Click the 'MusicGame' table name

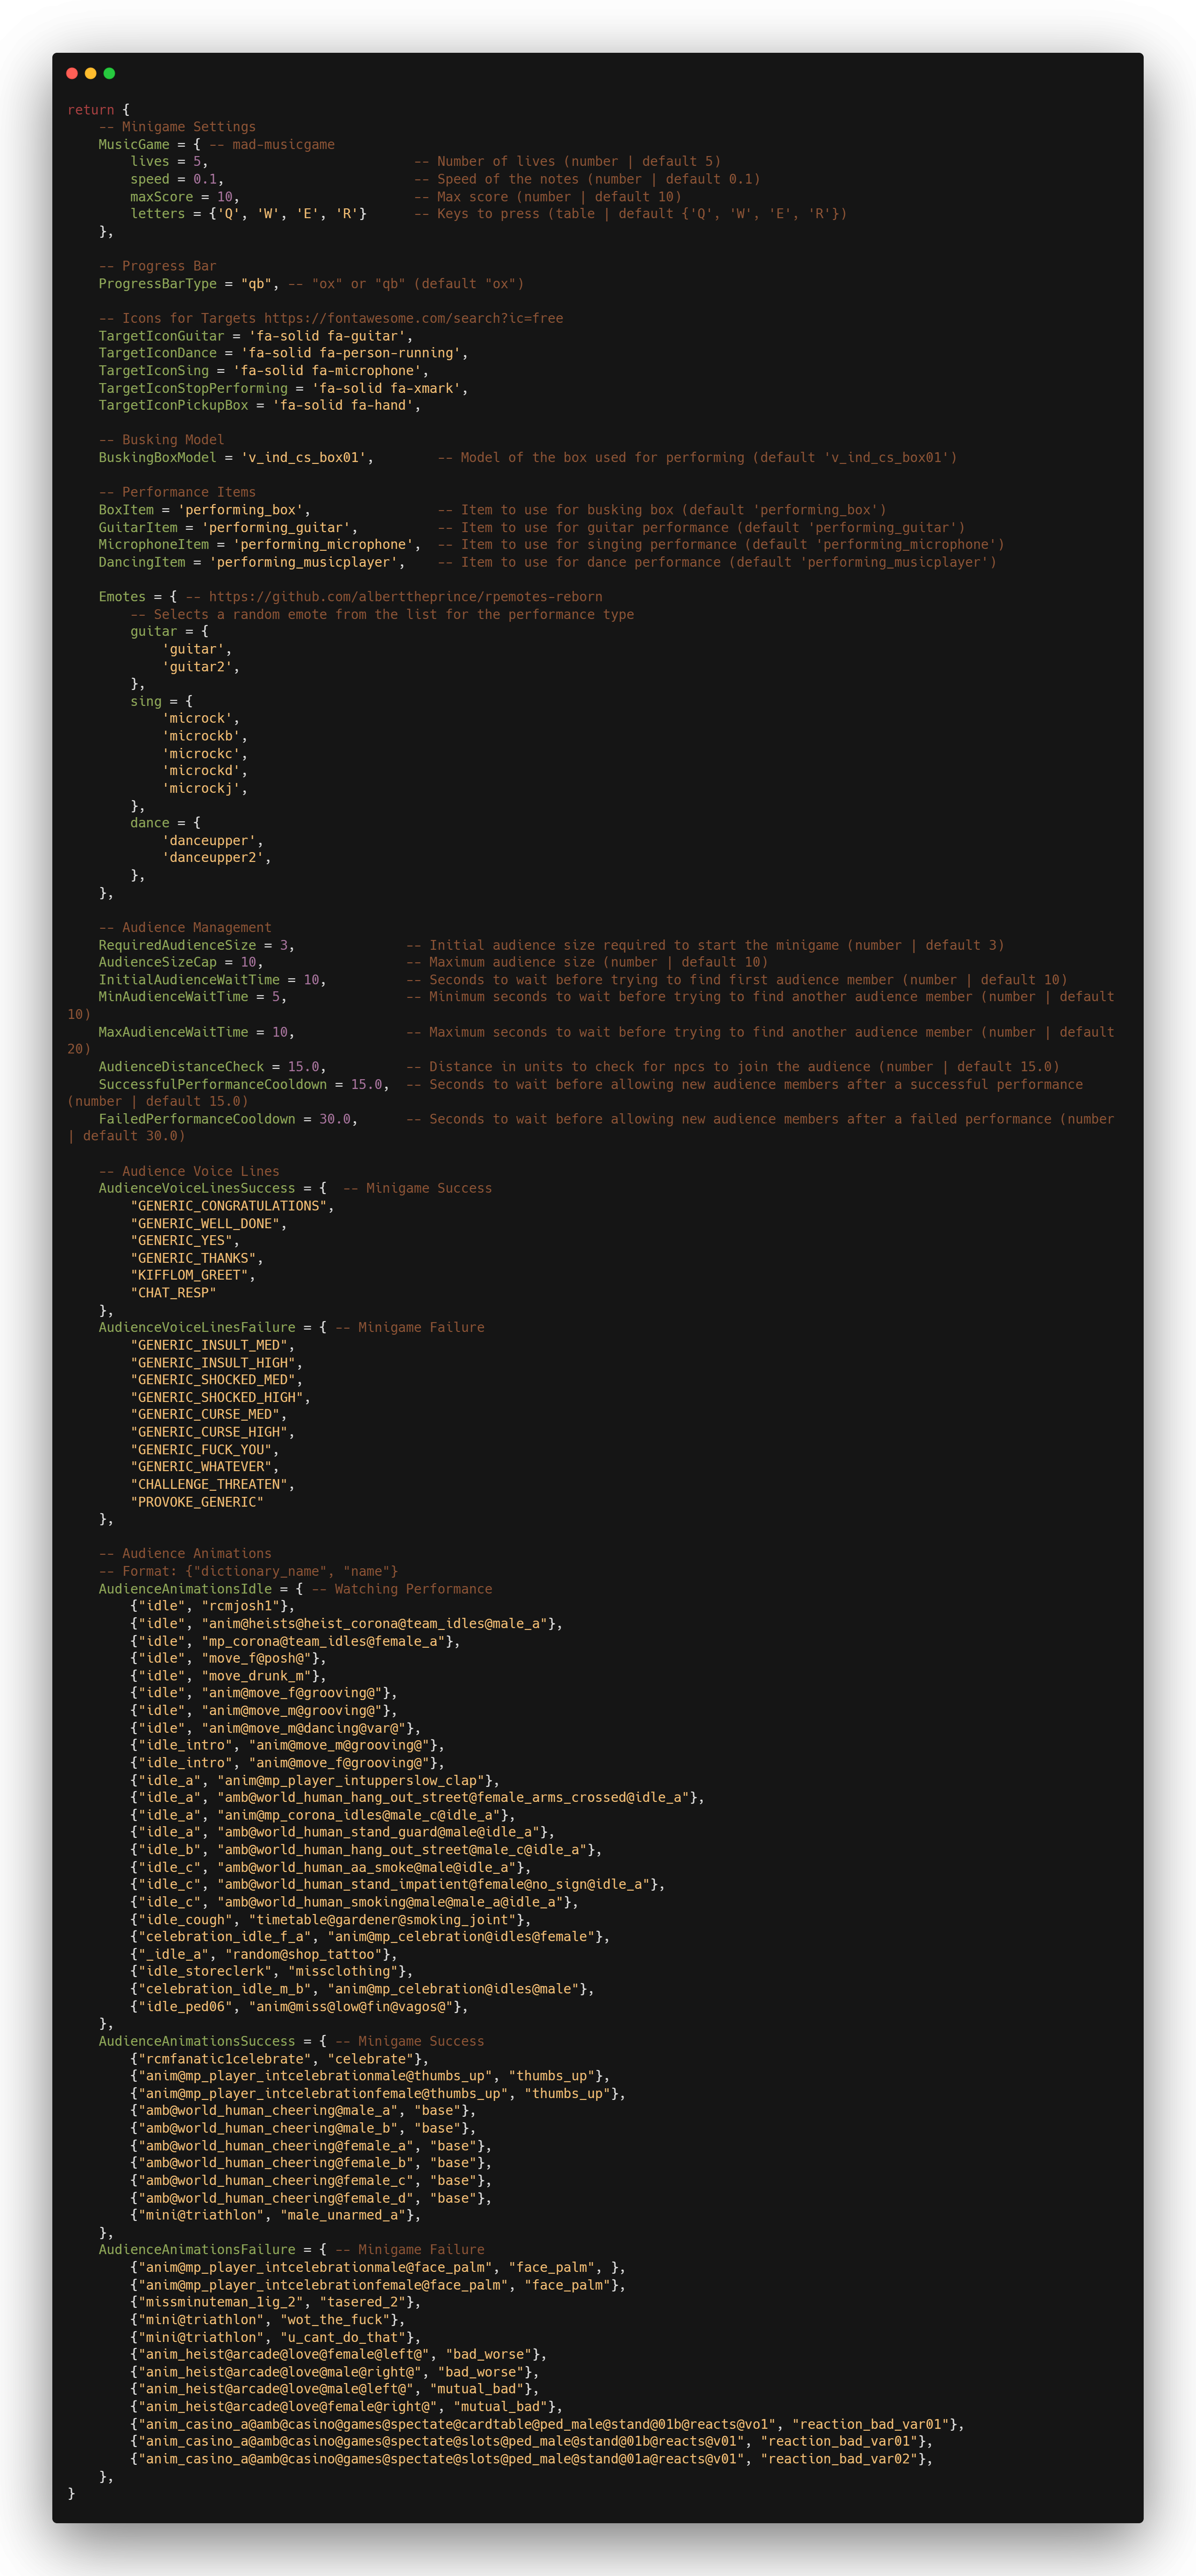pyautogui.click(x=134, y=145)
